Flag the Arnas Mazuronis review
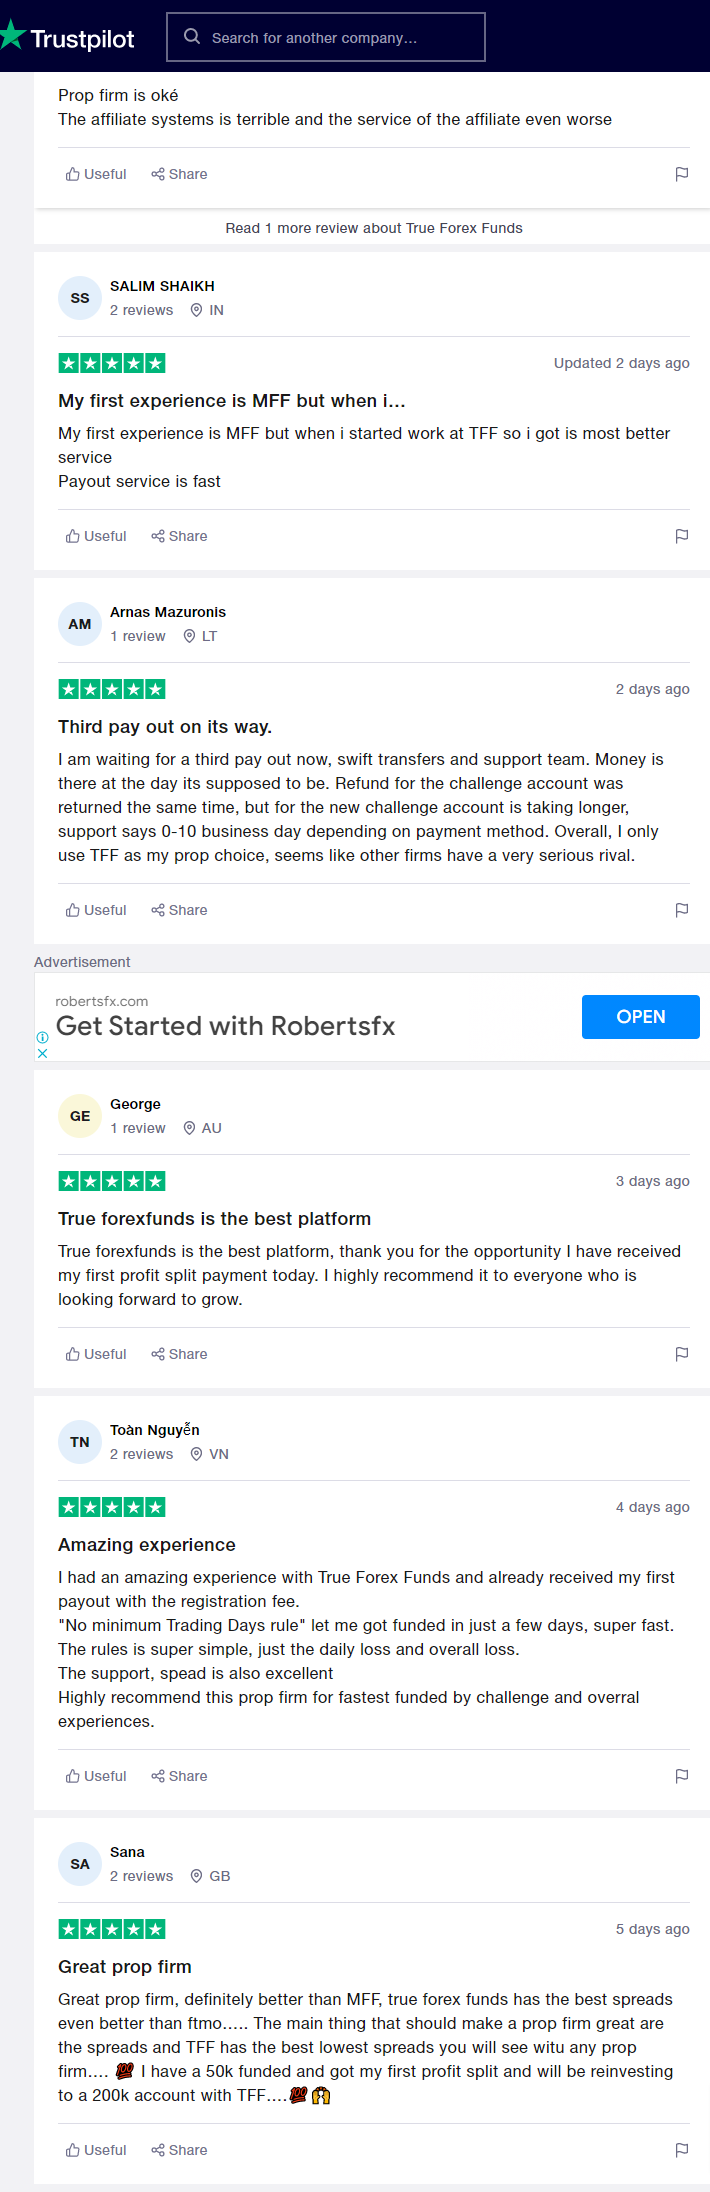The width and height of the screenshot is (710, 2192). pos(682,910)
